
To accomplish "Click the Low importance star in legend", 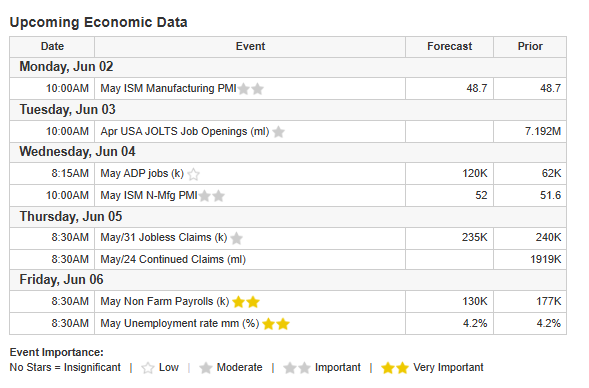I will (x=148, y=368).
